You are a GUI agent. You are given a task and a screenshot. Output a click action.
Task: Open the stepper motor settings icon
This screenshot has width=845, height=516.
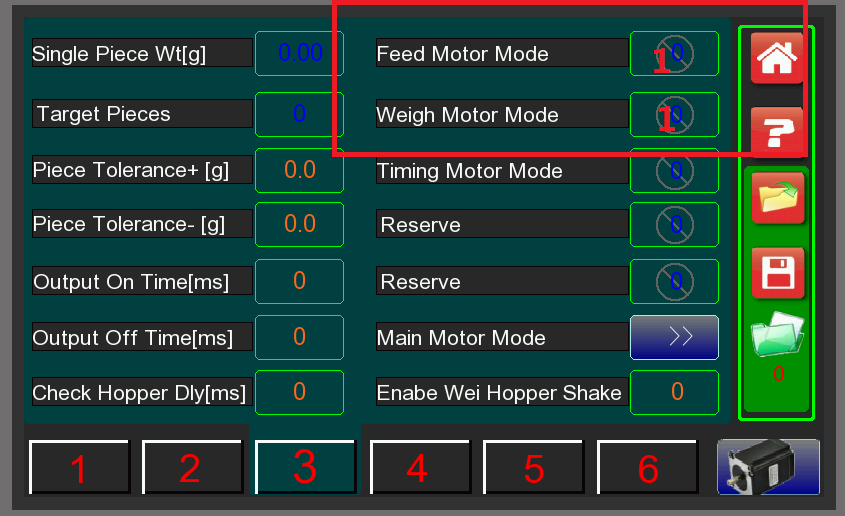click(x=767, y=467)
